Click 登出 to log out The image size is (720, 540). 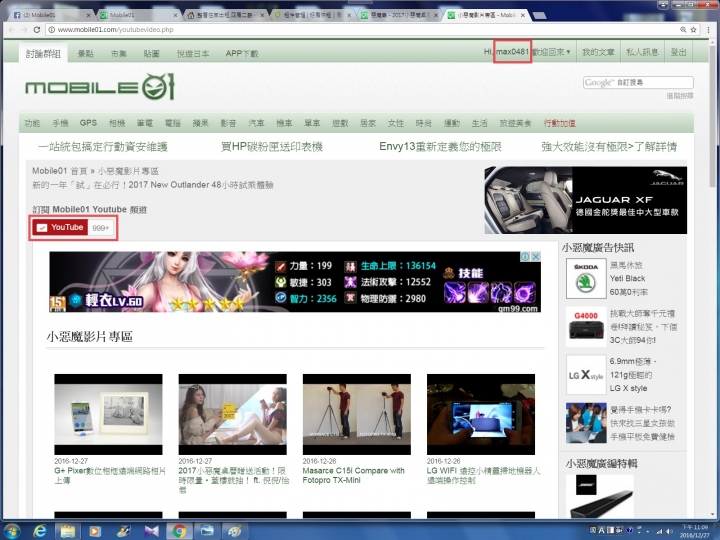[x=678, y=52]
